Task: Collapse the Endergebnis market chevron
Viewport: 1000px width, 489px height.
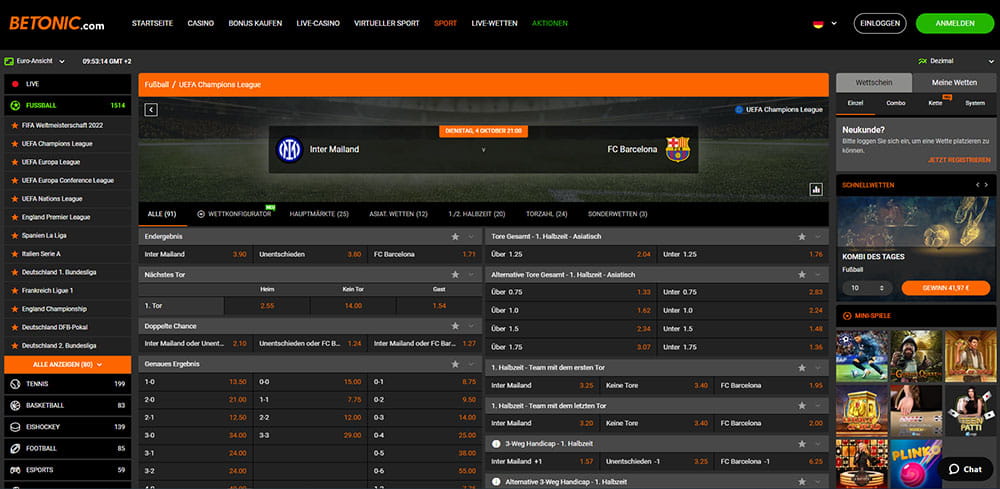Action: pyautogui.click(x=471, y=237)
